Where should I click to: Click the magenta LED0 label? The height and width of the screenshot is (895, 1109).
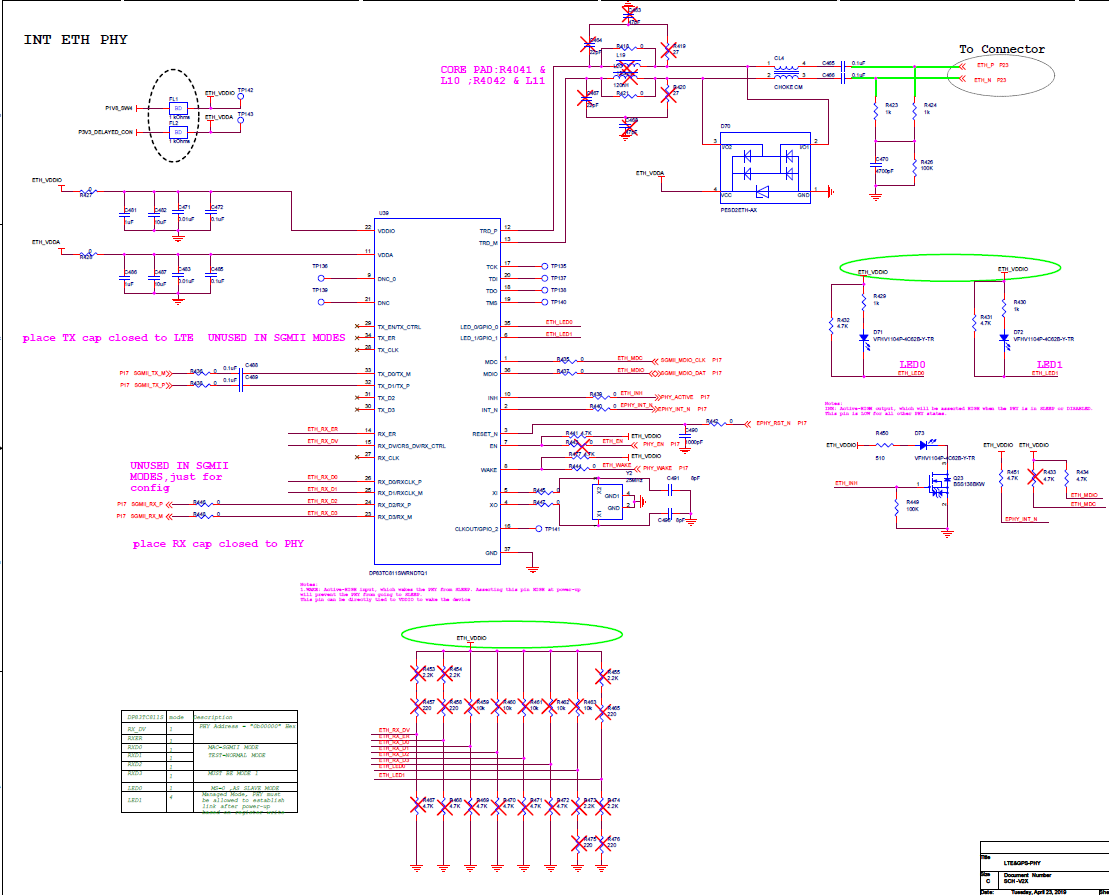912,364
